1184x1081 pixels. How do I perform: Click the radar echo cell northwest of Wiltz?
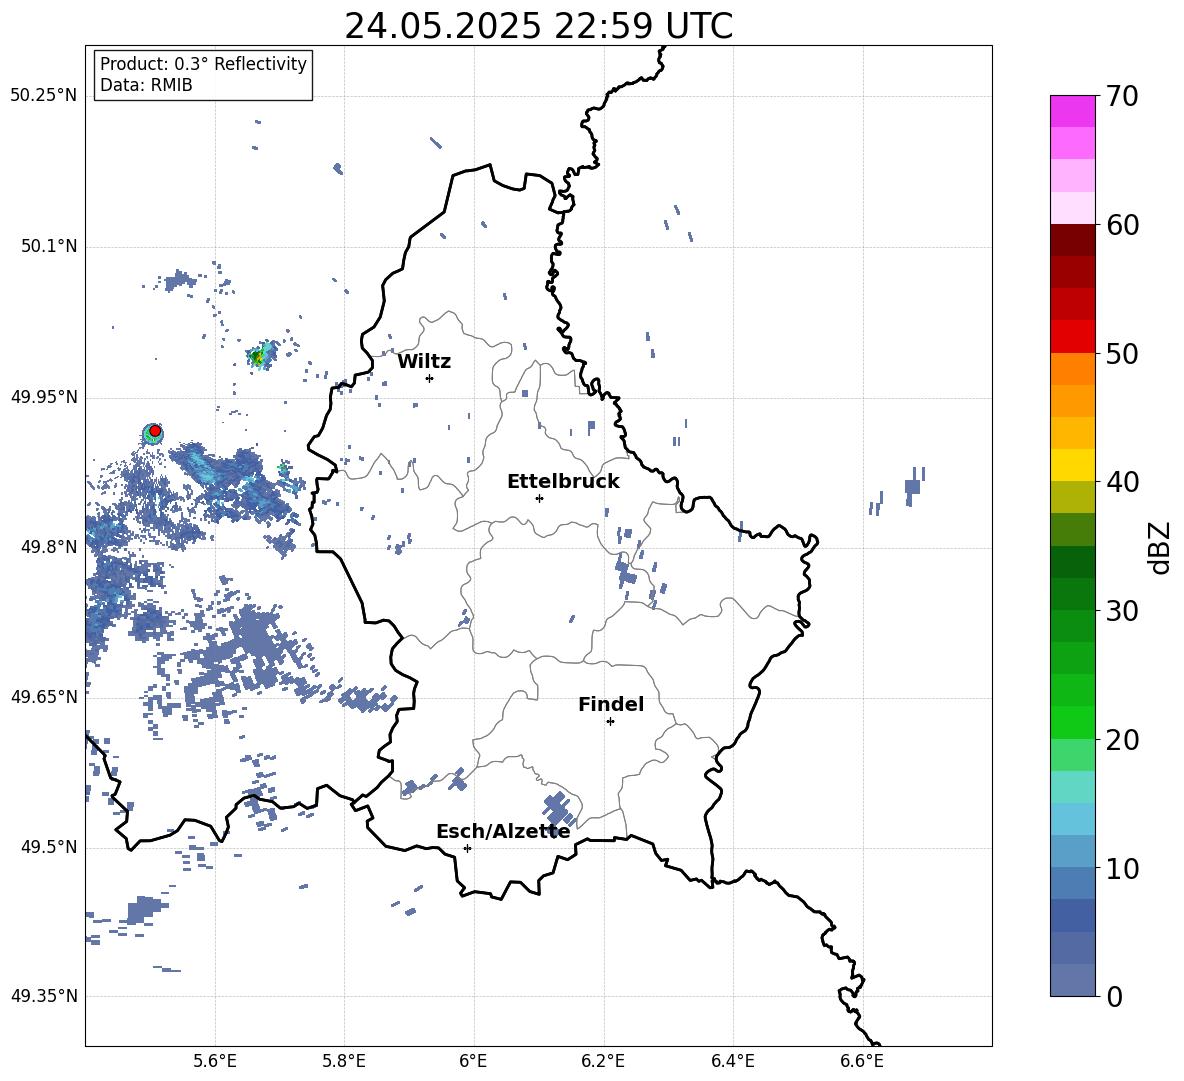(261, 355)
